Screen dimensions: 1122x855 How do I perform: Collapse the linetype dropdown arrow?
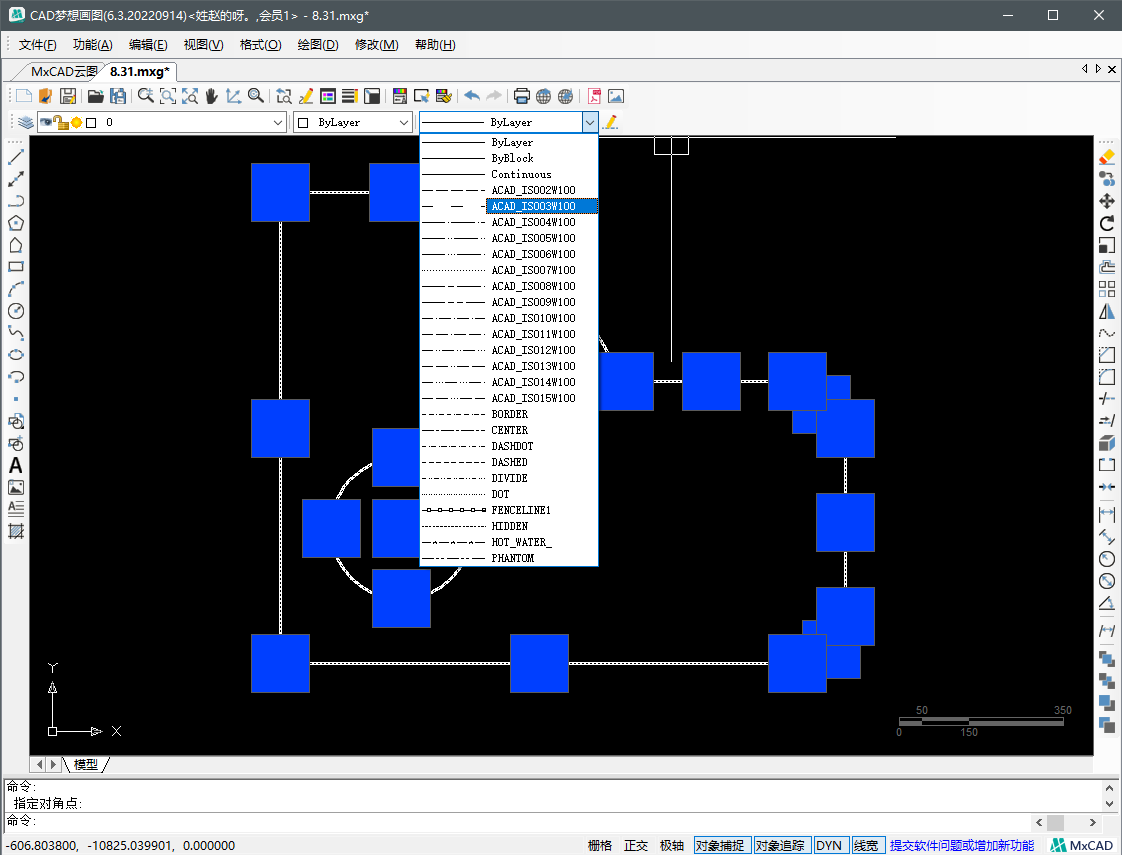tap(590, 122)
